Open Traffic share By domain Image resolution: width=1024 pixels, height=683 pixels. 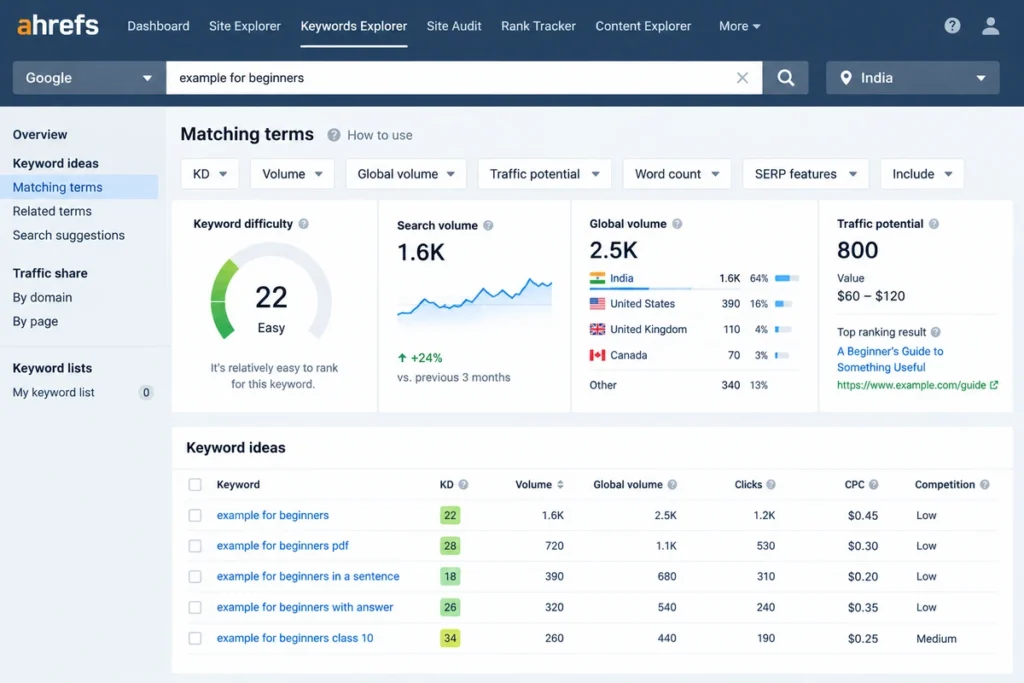point(42,297)
